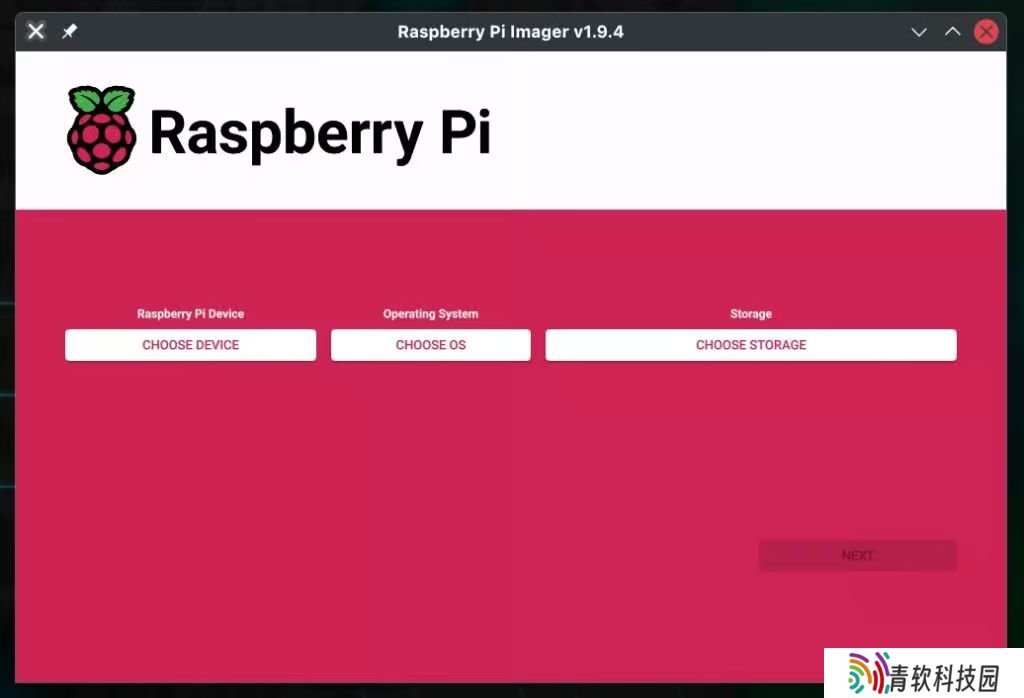1024x698 pixels.
Task: Open the CHOOSE OS selector
Action: point(430,345)
